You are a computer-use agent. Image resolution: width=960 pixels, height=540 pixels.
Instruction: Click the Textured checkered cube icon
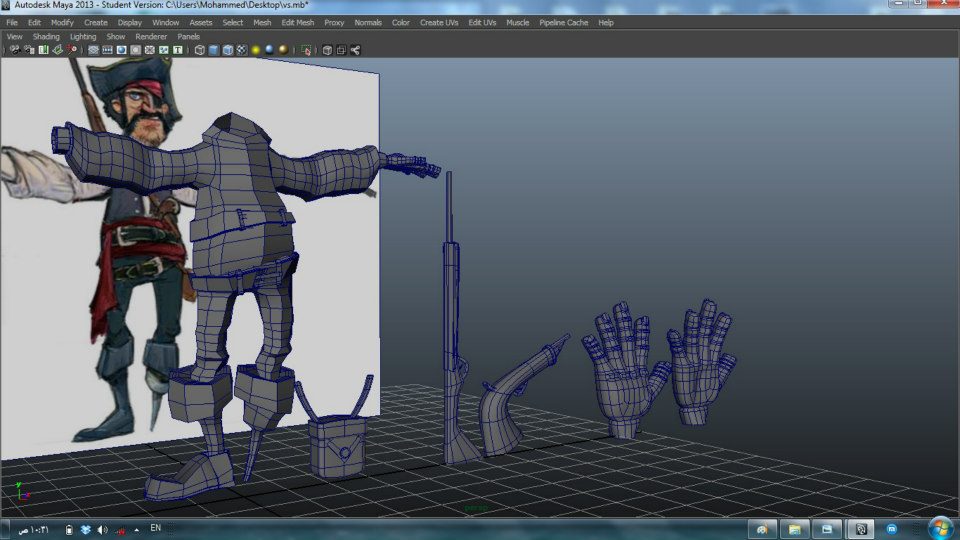tap(242, 50)
